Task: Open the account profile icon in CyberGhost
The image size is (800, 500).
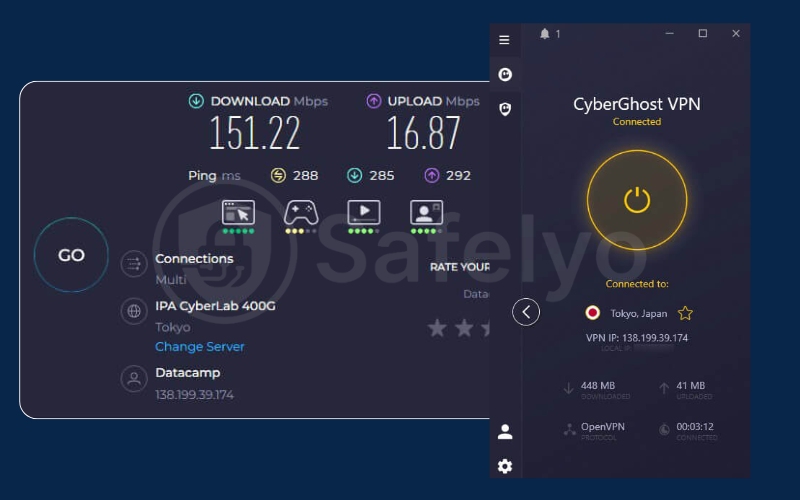Action: 505,432
